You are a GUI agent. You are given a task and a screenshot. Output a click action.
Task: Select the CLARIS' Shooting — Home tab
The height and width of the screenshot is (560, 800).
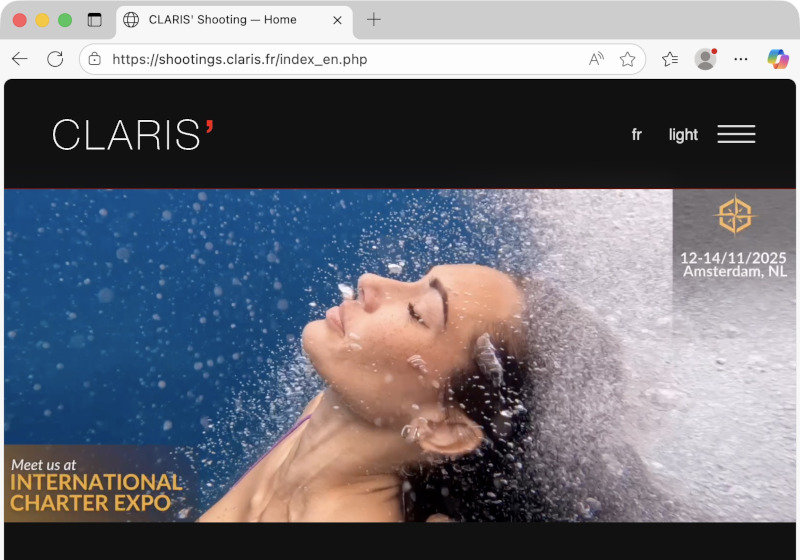(x=222, y=20)
